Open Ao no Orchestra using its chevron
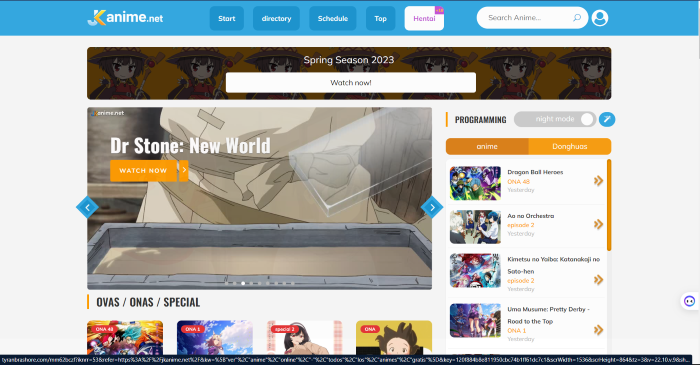Viewport: 700px width, 365px height. tap(598, 224)
